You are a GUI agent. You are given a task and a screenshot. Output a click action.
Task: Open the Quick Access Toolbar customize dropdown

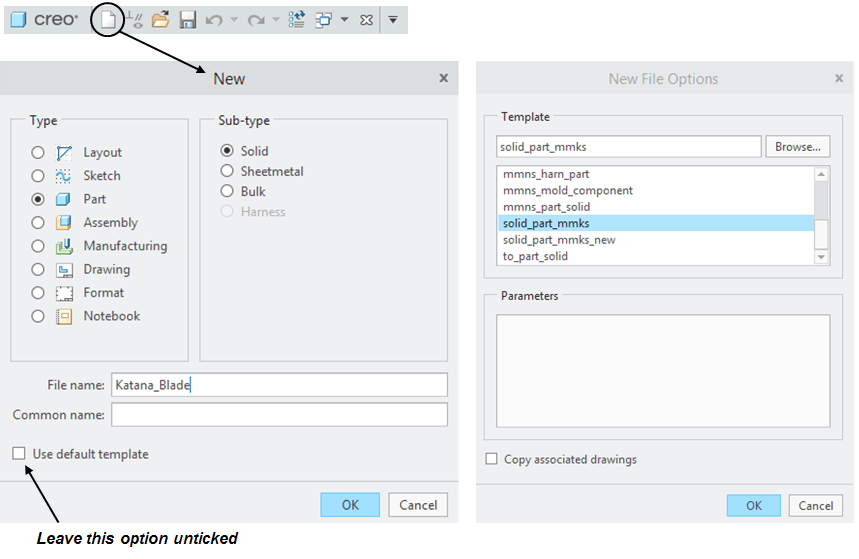[393, 19]
